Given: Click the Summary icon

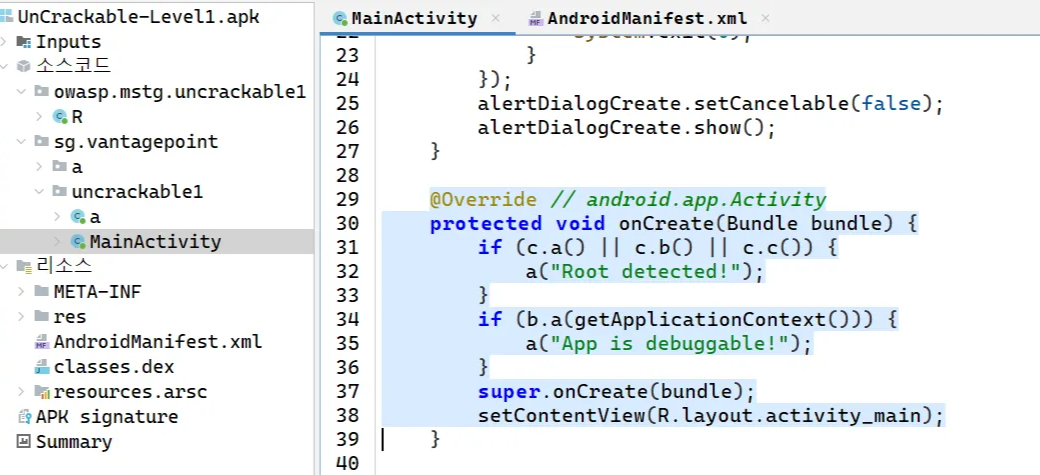Looking at the screenshot, I should [x=24, y=442].
